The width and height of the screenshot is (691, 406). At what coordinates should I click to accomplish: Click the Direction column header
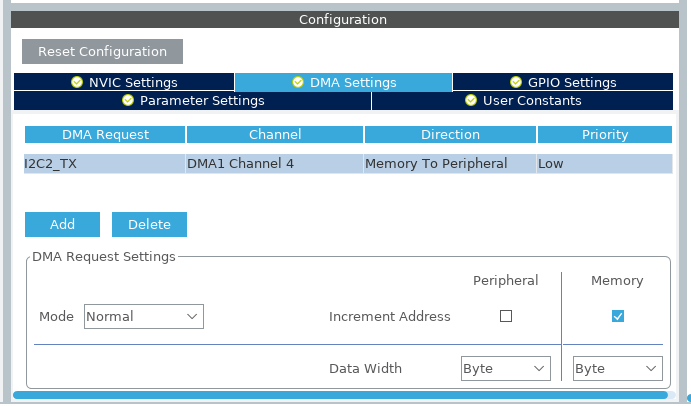(x=450, y=134)
